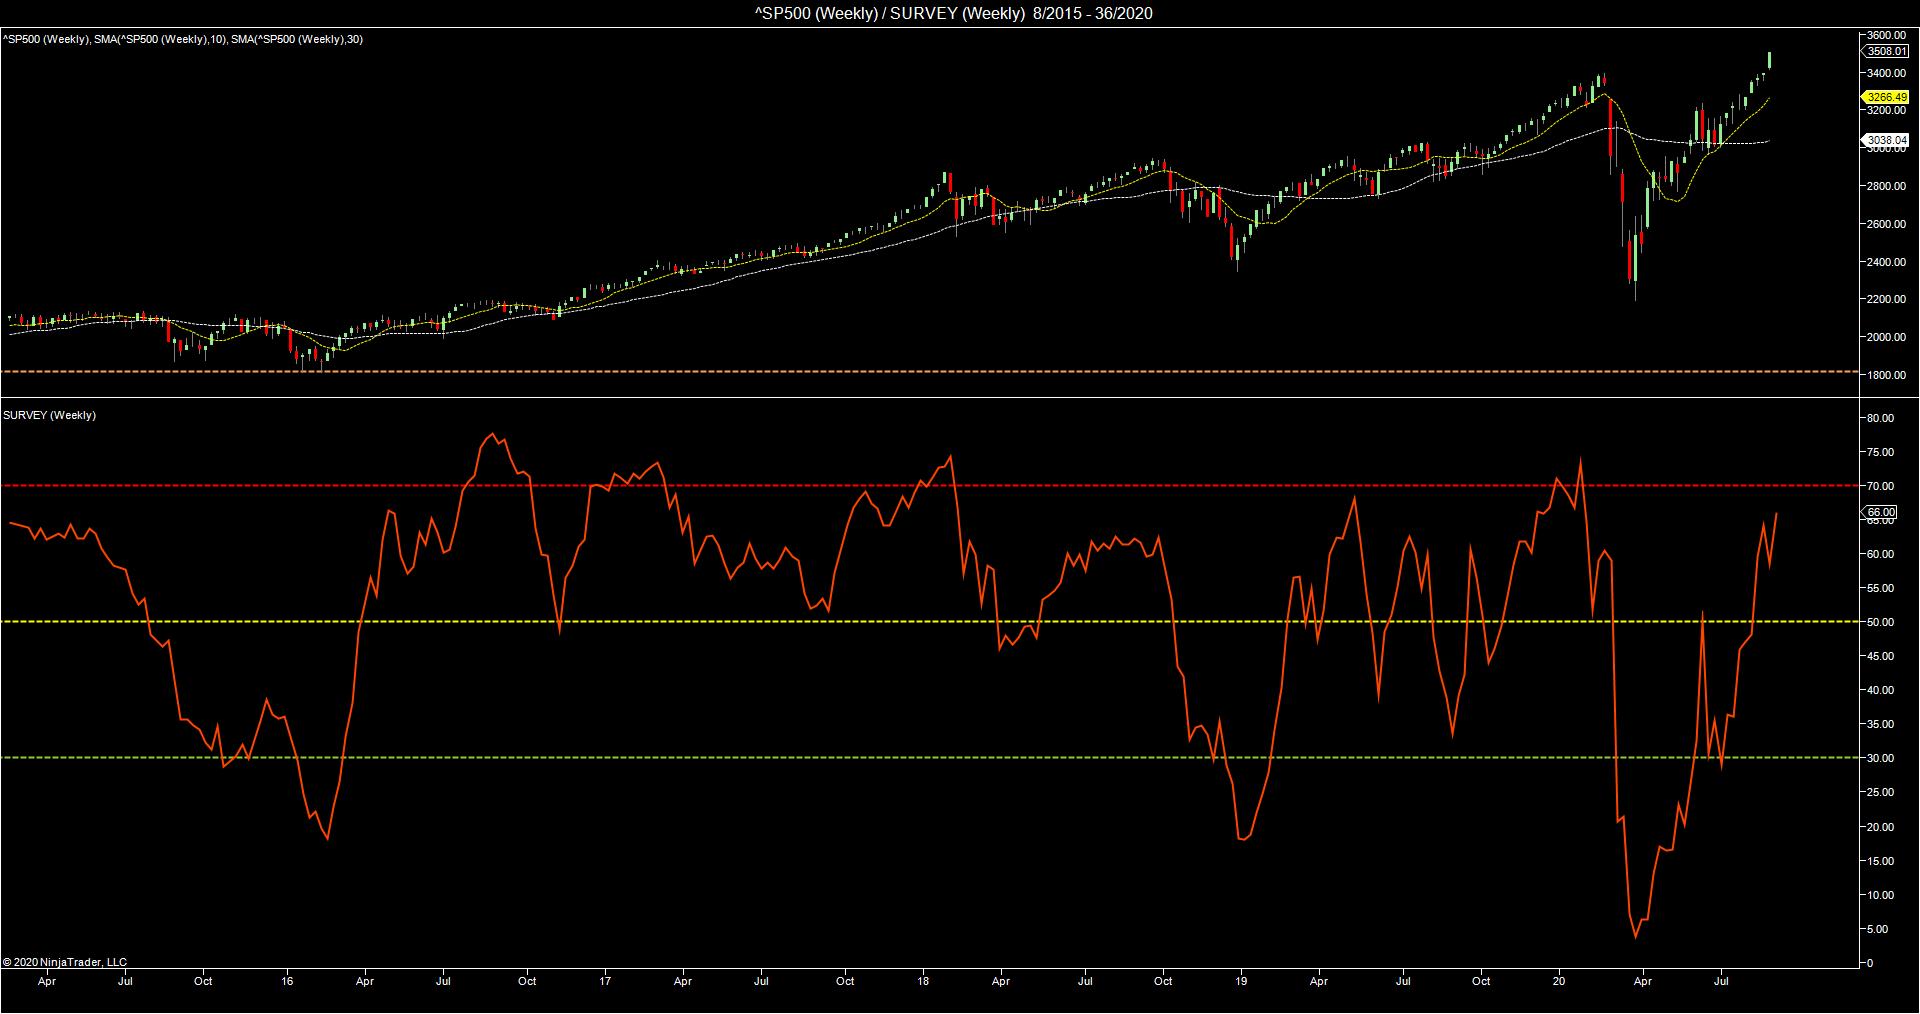Click the 3600.00 price axis label
Screen dimensions: 1920x1014
1886,35
